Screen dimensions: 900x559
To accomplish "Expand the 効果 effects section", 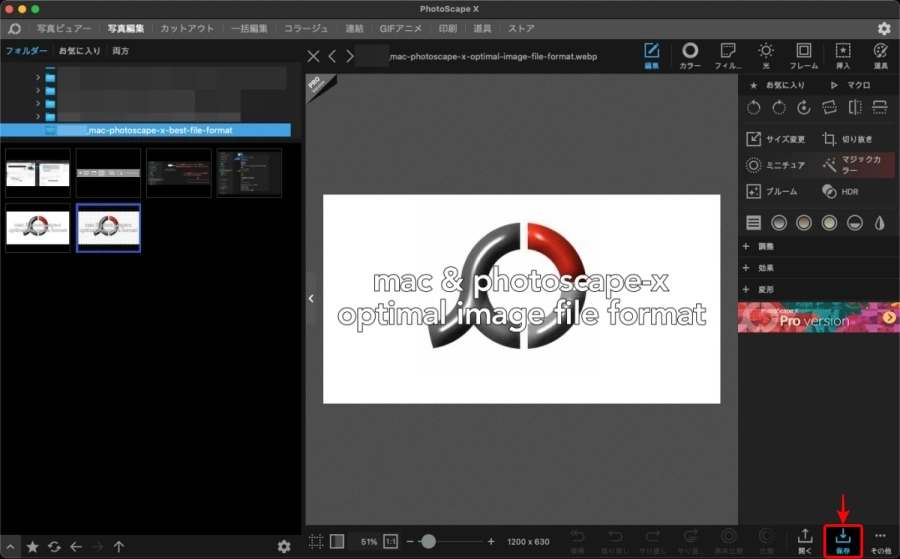I will (x=759, y=268).
